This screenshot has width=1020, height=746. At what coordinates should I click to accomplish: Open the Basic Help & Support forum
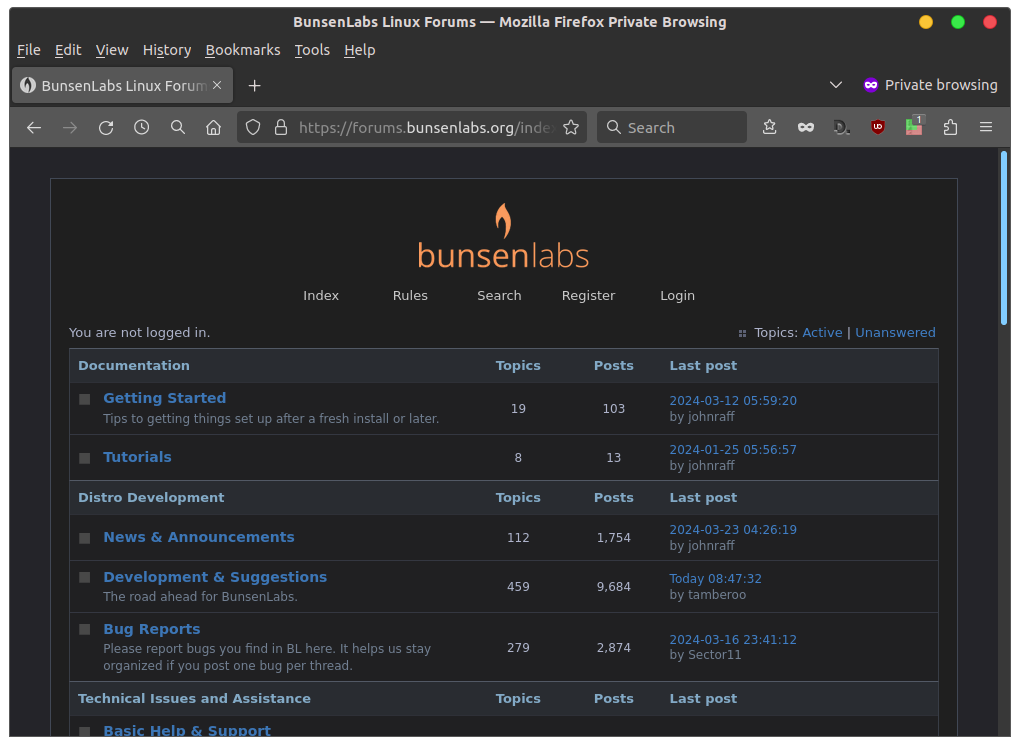click(x=187, y=731)
